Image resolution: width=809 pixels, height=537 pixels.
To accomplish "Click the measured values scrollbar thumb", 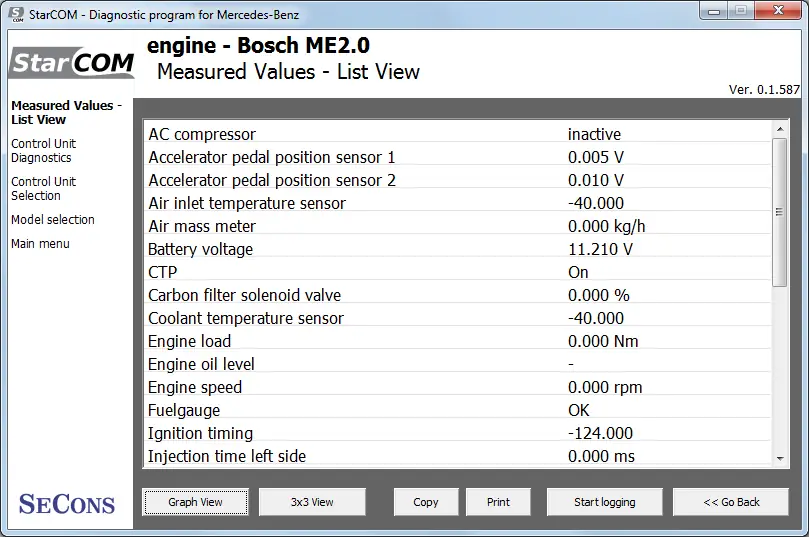I will pos(780,212).
